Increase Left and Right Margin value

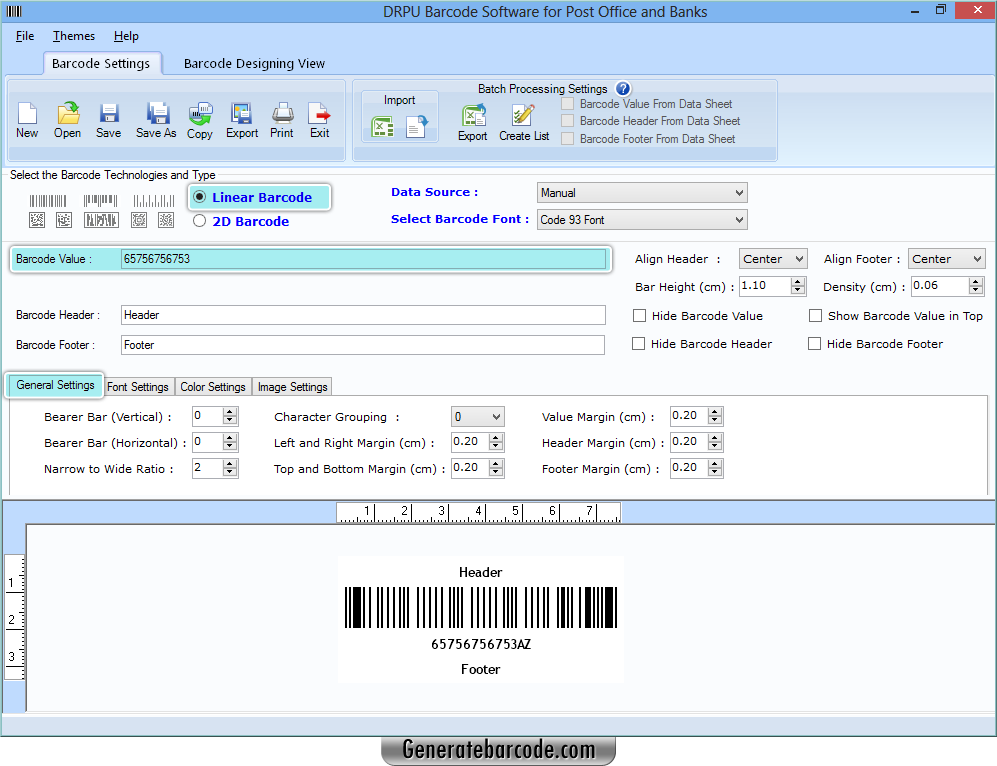click(x=497, y=438)
